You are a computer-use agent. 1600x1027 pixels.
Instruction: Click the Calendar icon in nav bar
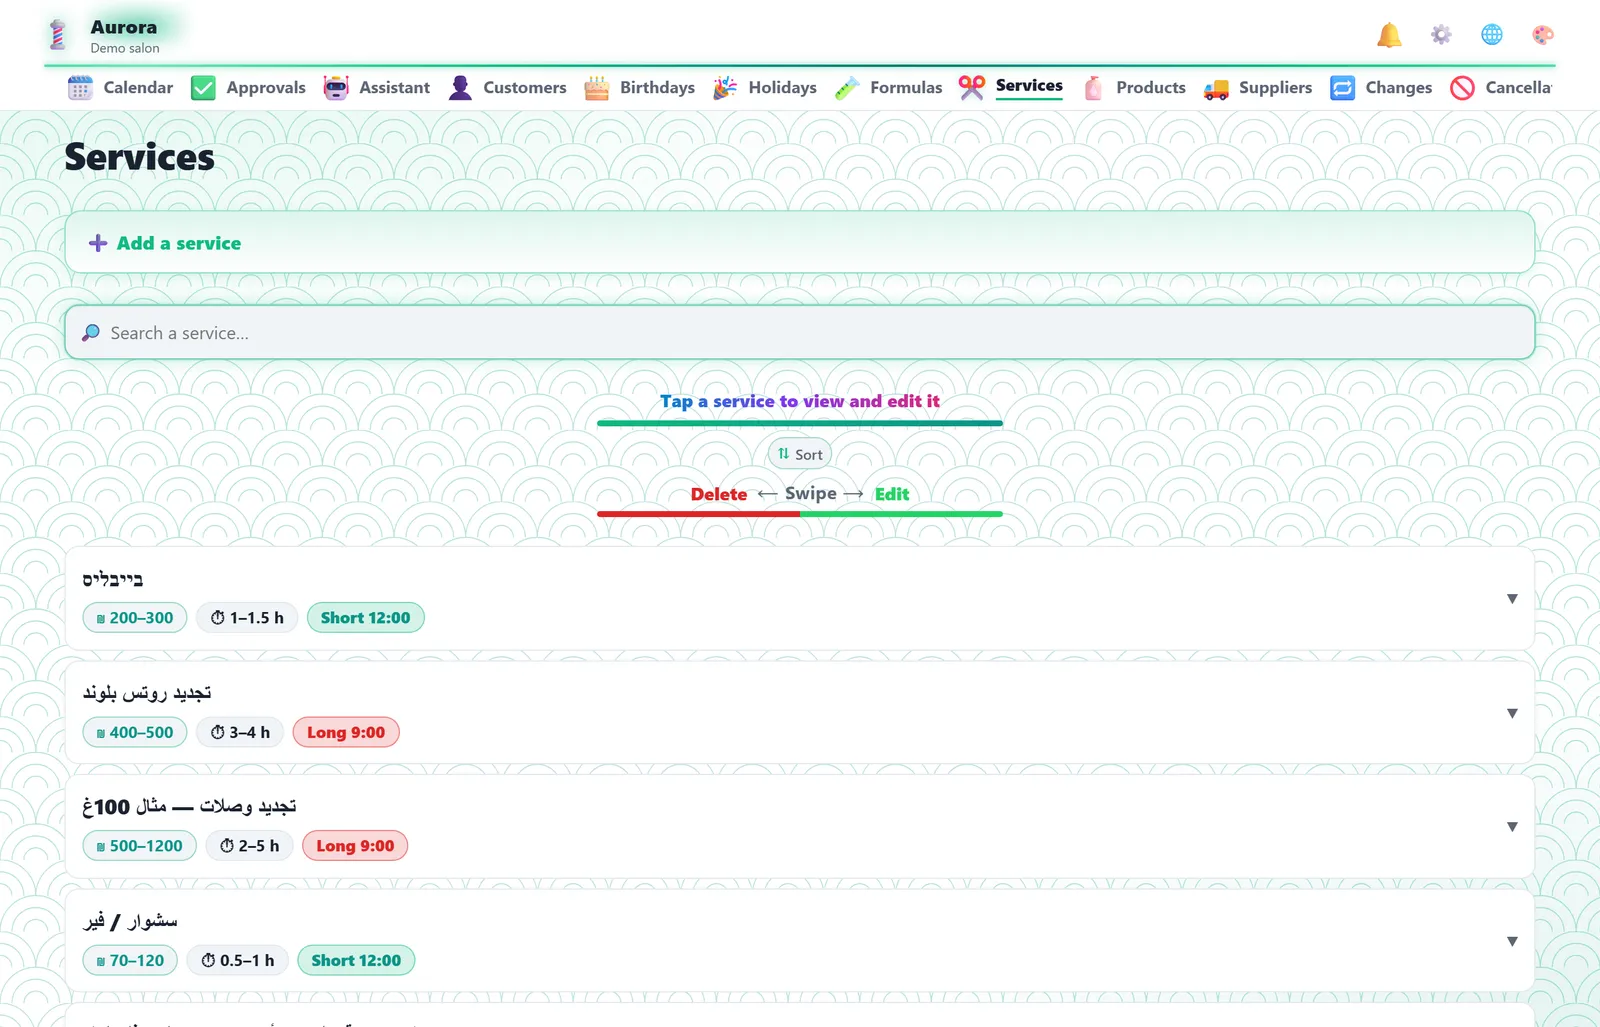tap(80, 88)
